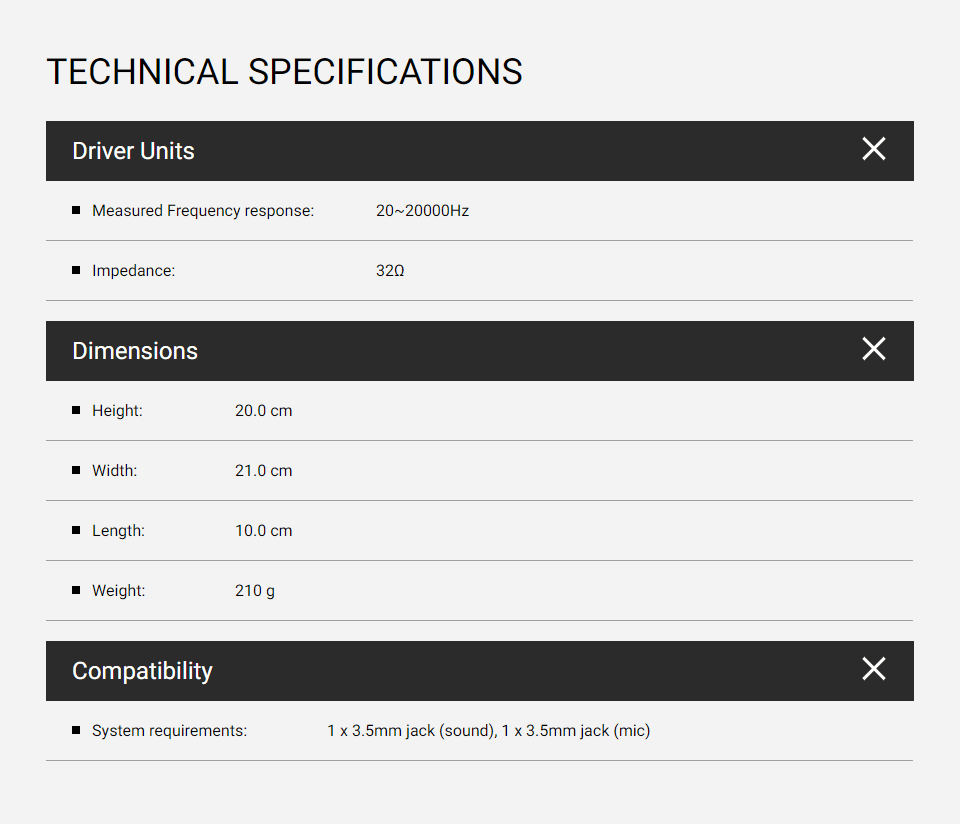Select the Measured Frequency response label

point(203,211)
